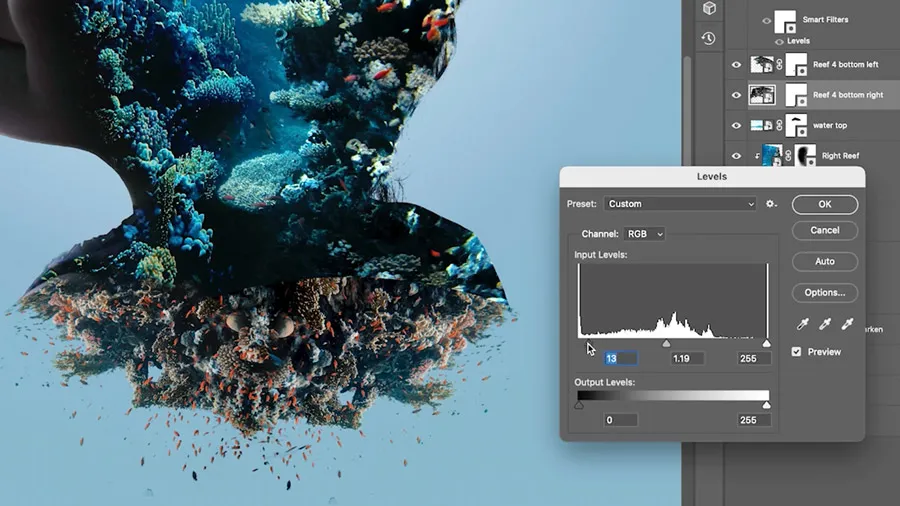Click the output white slider handle
Screen dimensions: 900x506
click(x=766, y=405)
